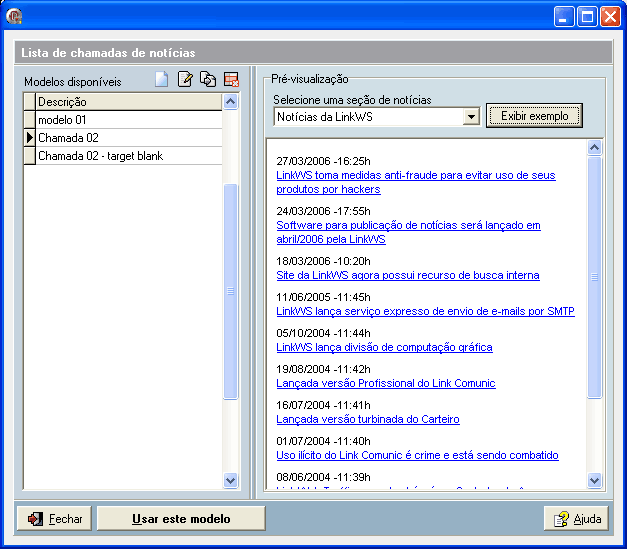Open link 'LinkWS lança divisão de computação gráfica'
Image resolution: width=627 pixels, height=549 pixels.
click(x=384, y=347)
